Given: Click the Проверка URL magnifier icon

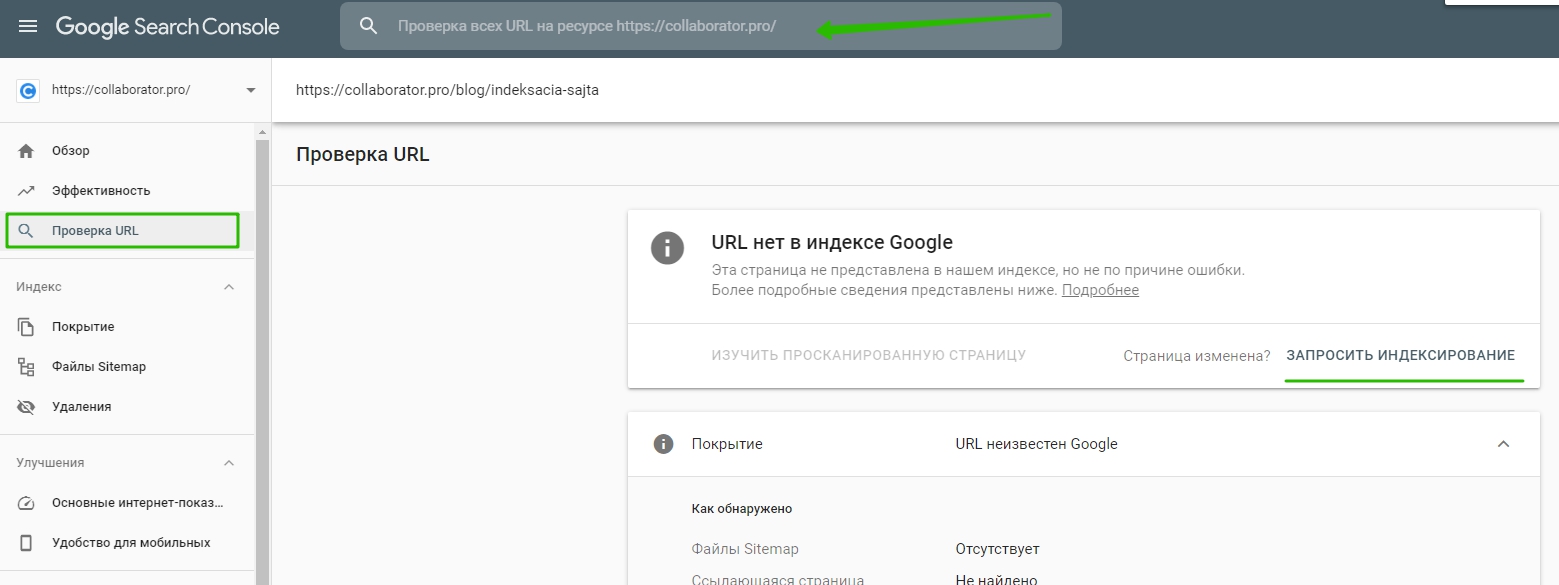Looking at the screenshot, I should click(x=28, y=229).
